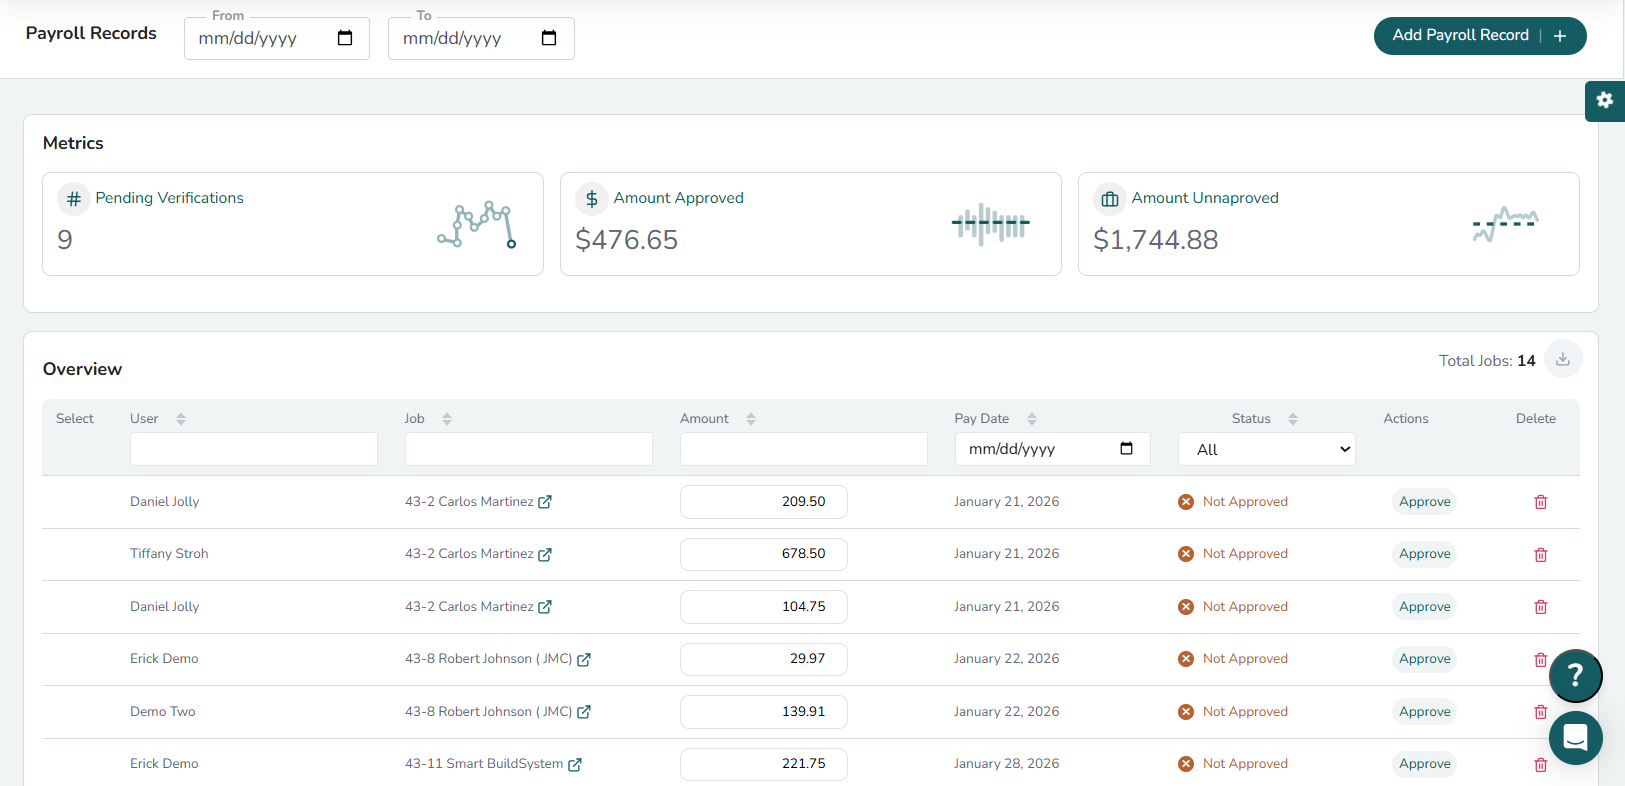1625x786 pixels.
Task: Expand the Status filter dropdown
Action: (1266, 450)
